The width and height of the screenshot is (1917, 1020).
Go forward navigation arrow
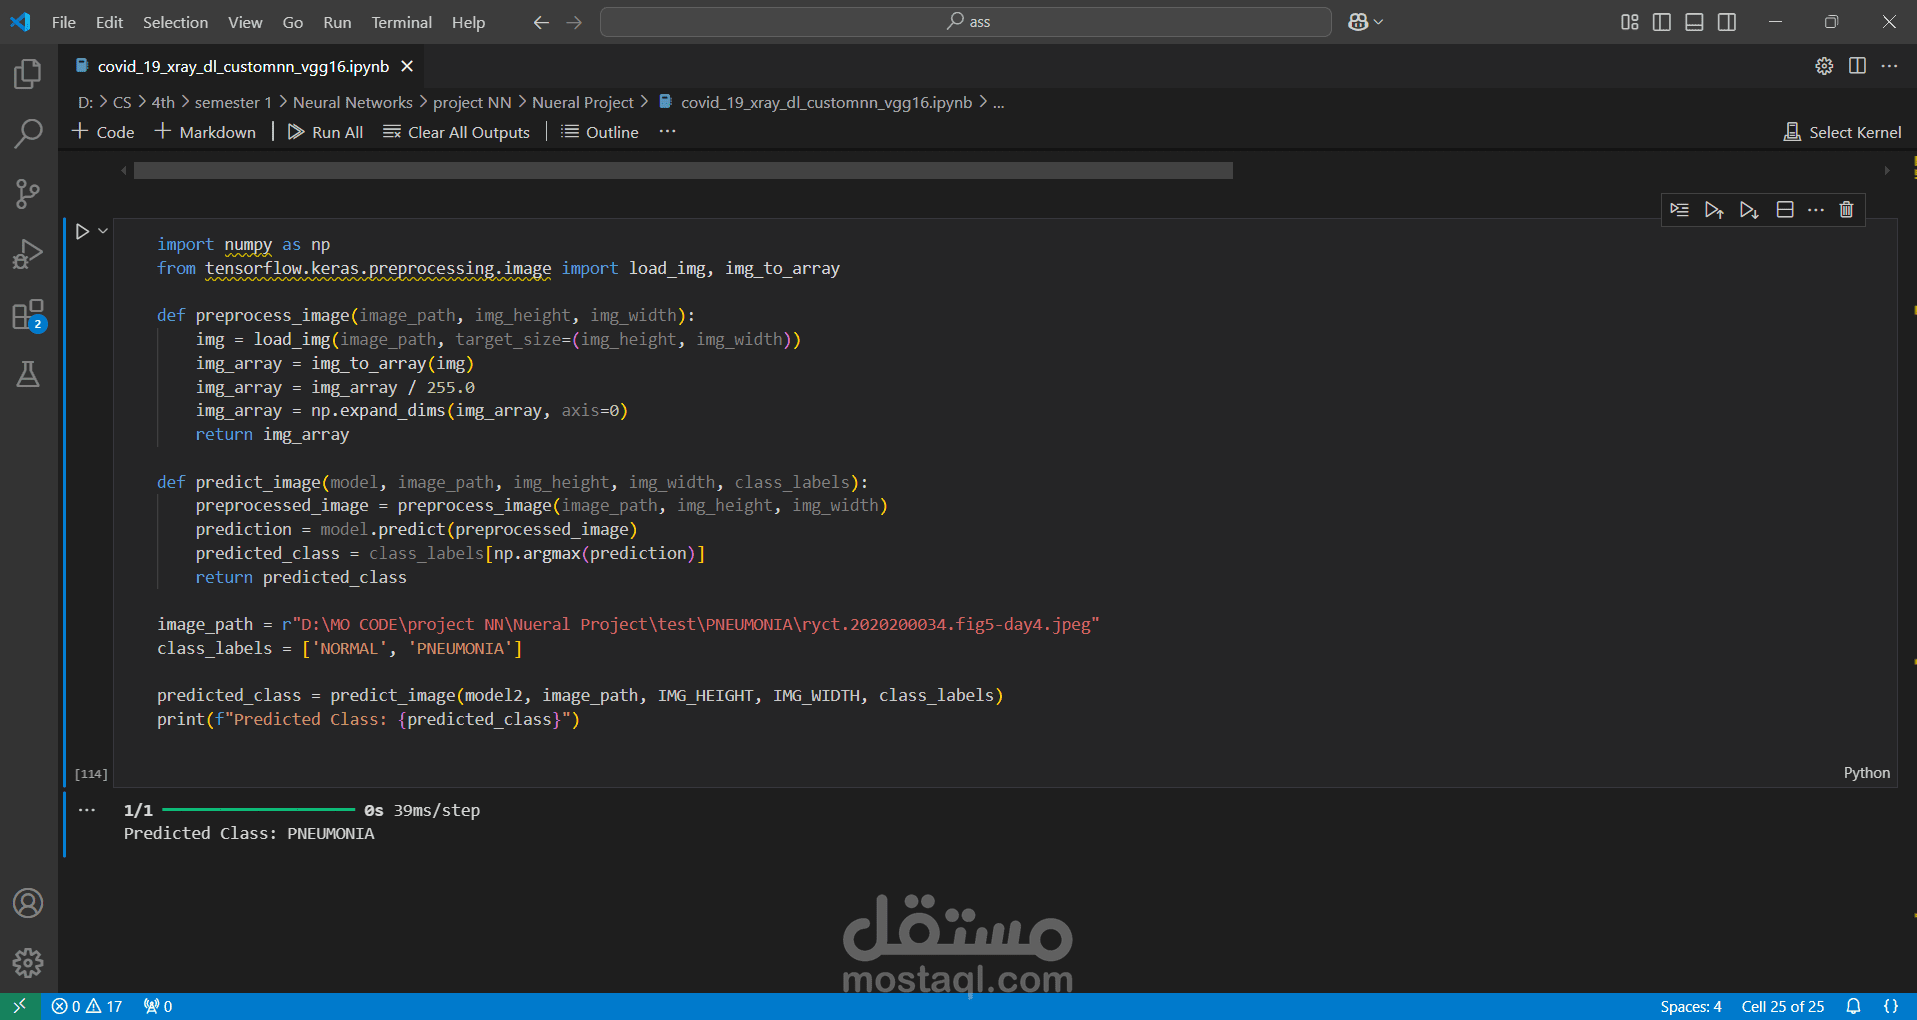tap(574, 22)
